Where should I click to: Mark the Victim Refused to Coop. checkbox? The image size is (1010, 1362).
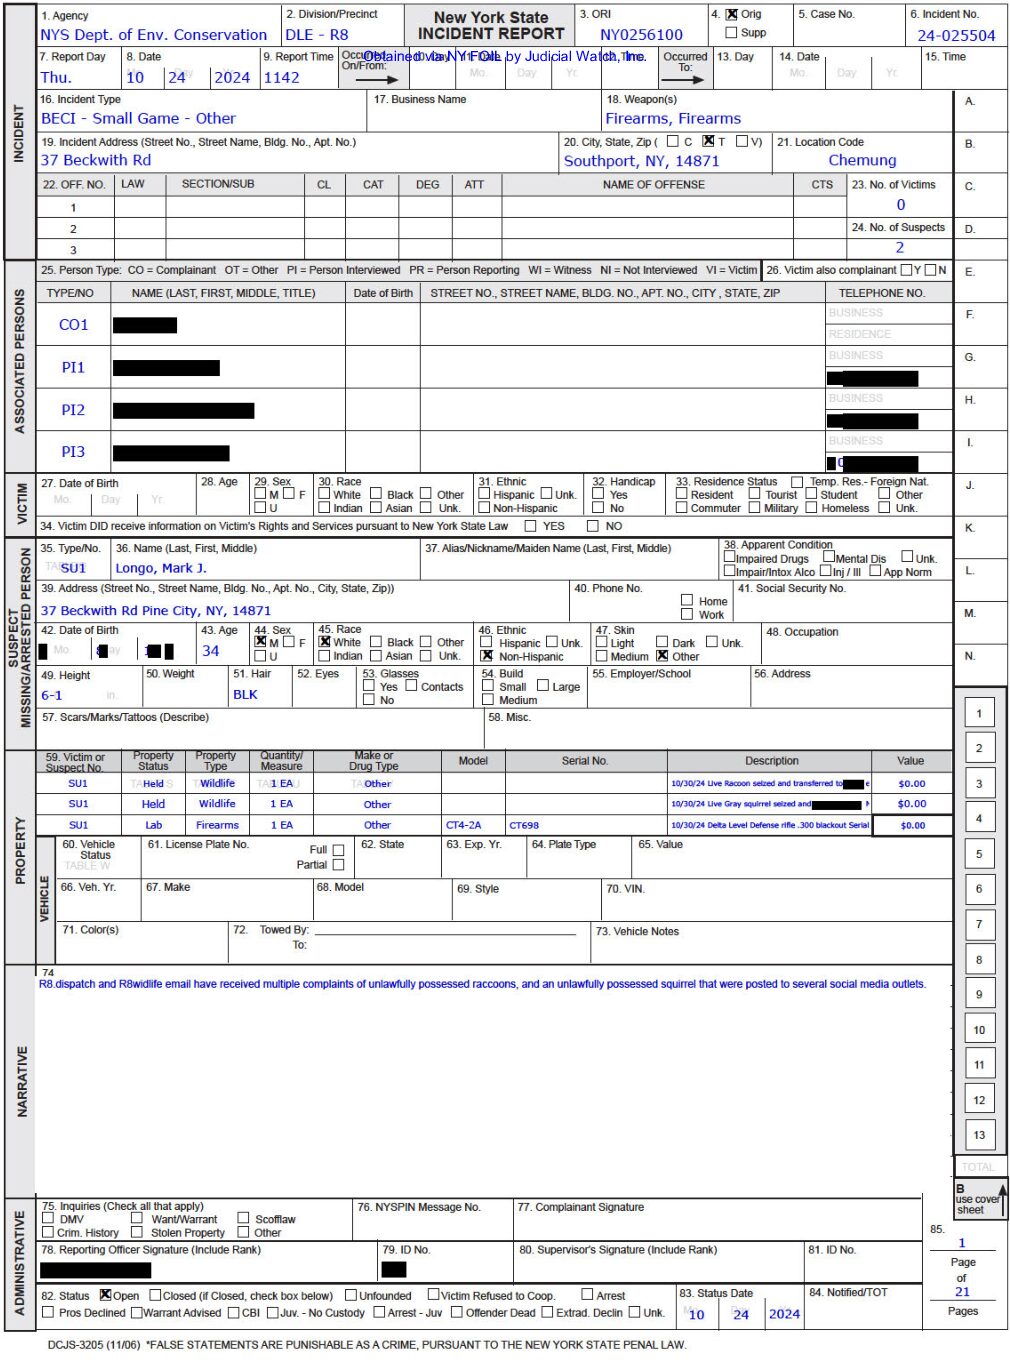pos(433,1295)
